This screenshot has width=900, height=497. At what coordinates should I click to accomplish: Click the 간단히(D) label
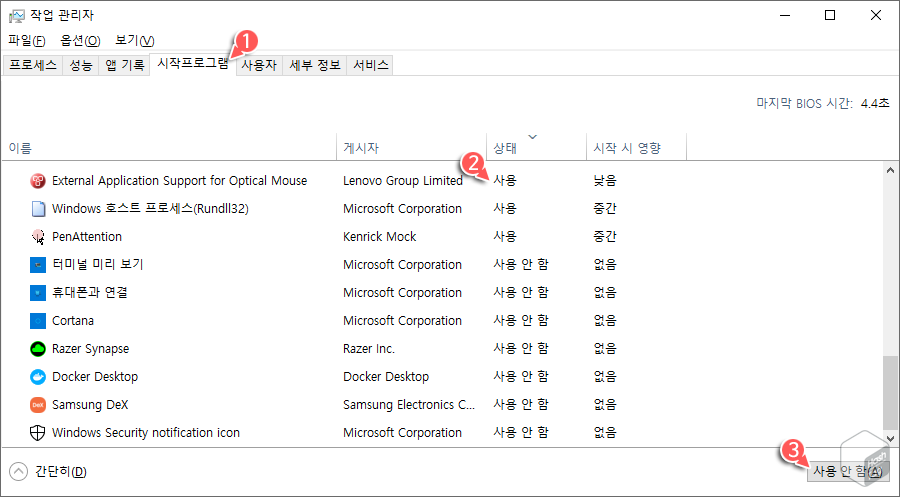(x=60, y=472)
